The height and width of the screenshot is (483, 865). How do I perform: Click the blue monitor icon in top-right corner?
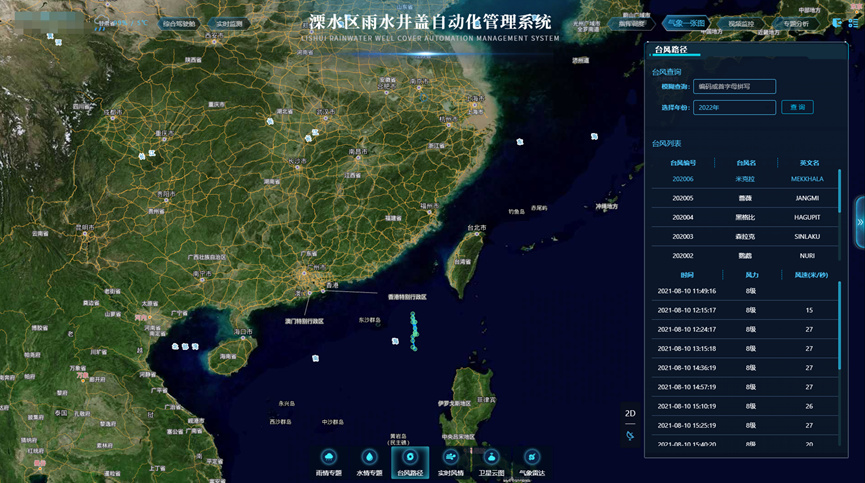pyautogui.click(x=837, y=23)
